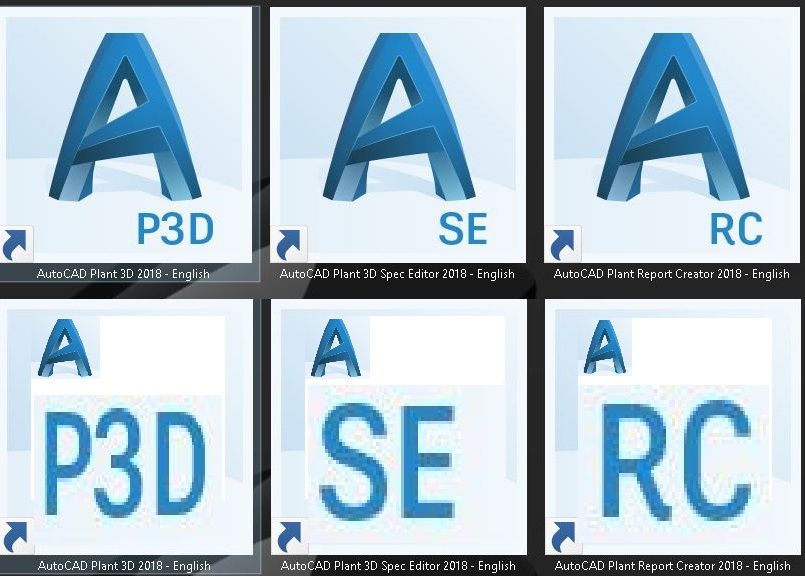Select Report Creator 2018 label under enlarged RC

click(673, 566)
